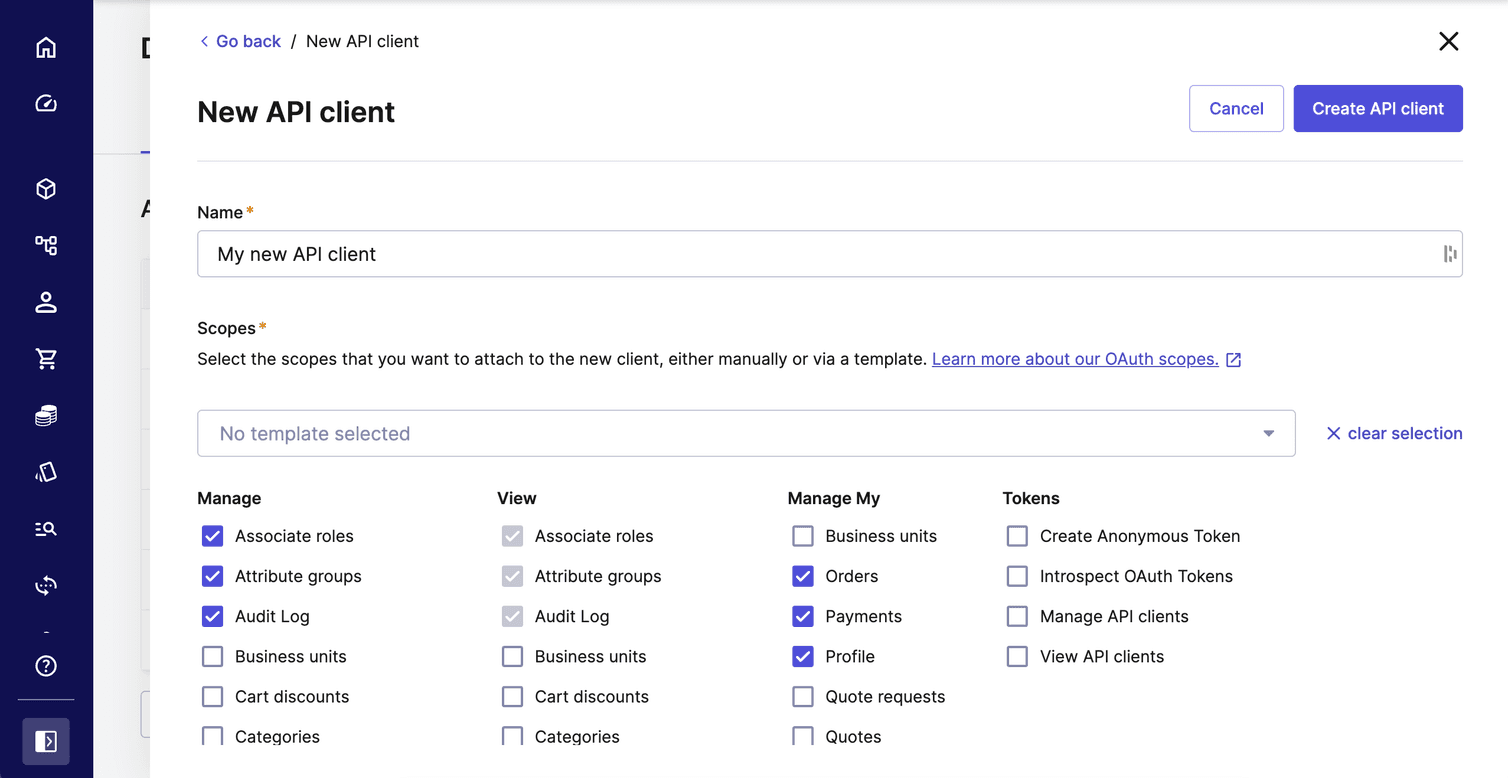
Task: Open the Customers section via person icon
Action: click(46, 302)
